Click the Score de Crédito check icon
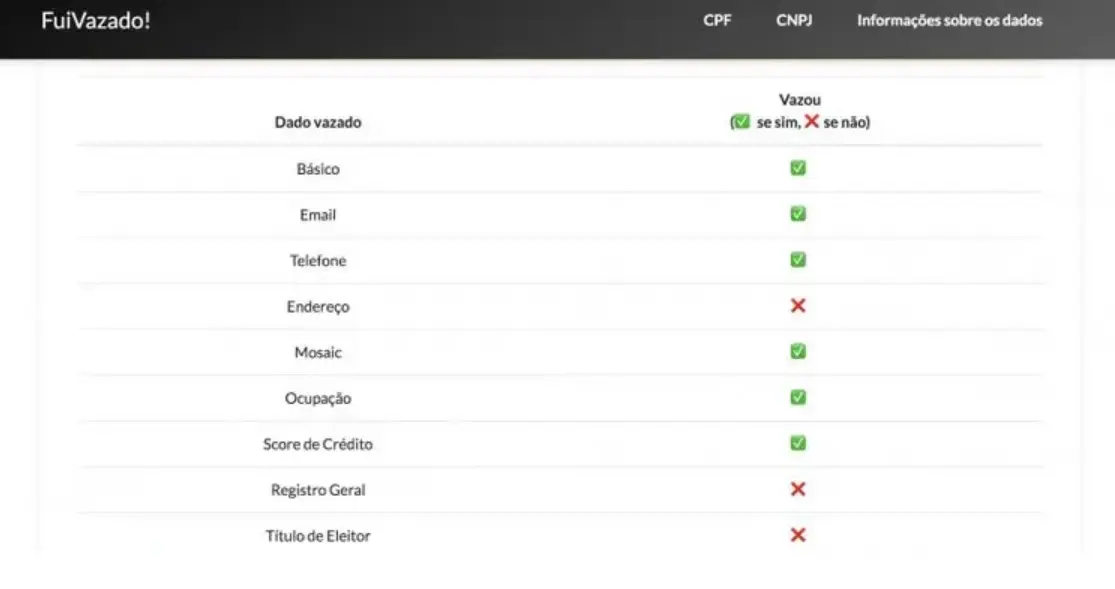Viewport: 1115px width, 589px height. click(x=798, y=443)
